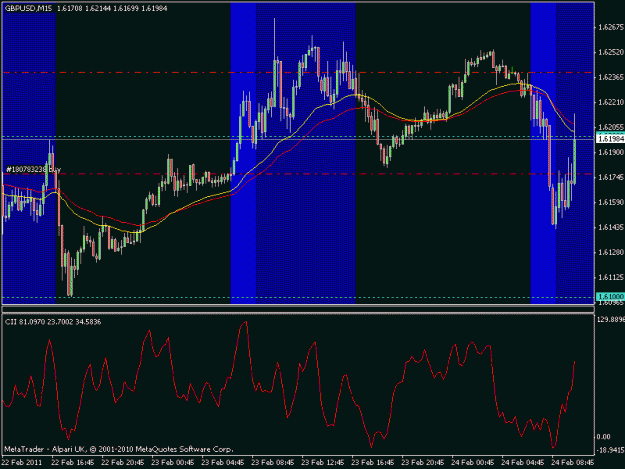Click the 1.62675 price axis label
Image resolution: width=625 pixels, height=469 pixels.
coord(611,27)
